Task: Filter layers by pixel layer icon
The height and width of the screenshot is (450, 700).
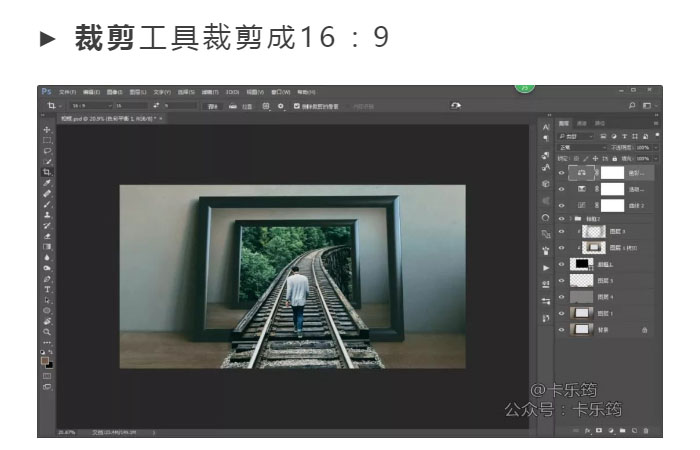Action: point(603,136)
